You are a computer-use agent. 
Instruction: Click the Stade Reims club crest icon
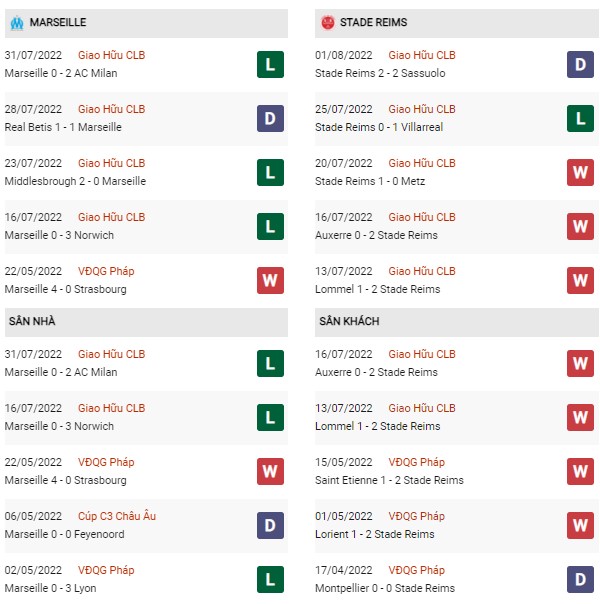point(328,22)
